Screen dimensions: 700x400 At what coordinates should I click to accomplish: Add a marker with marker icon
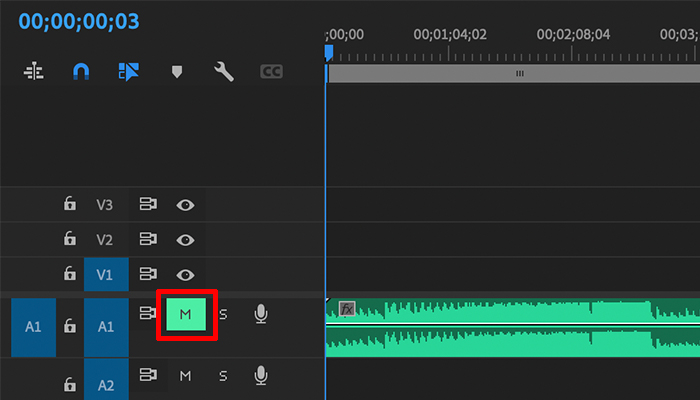click(177, 71)
